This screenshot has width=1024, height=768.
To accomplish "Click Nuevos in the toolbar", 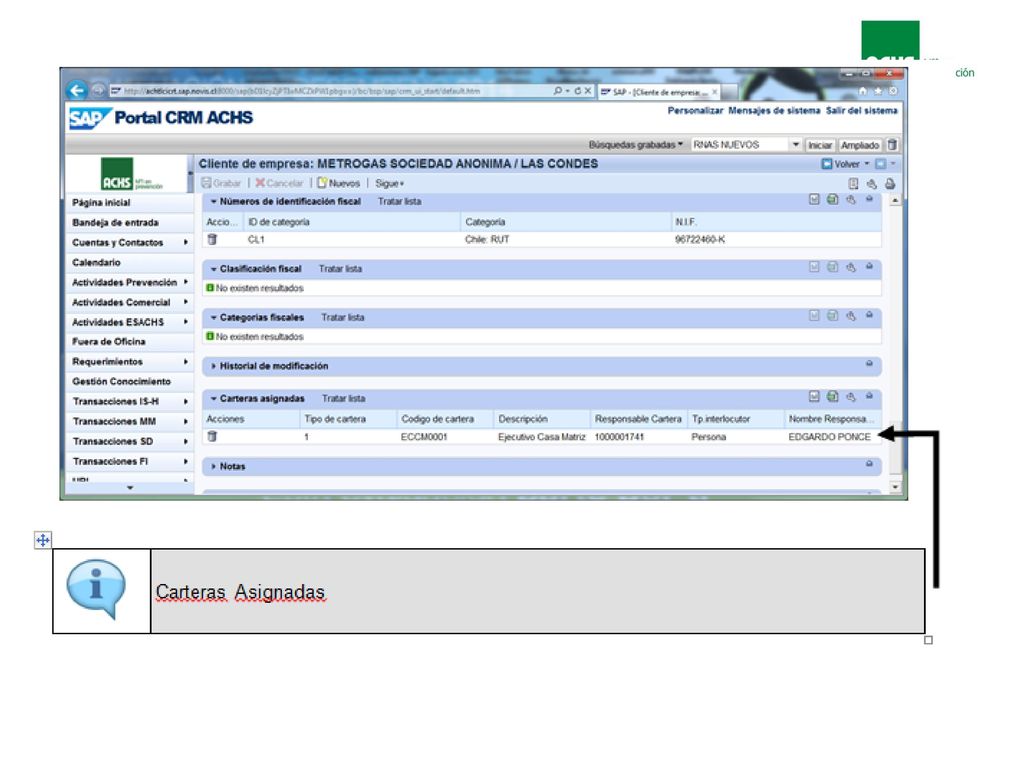I will (x=338, y=184).
